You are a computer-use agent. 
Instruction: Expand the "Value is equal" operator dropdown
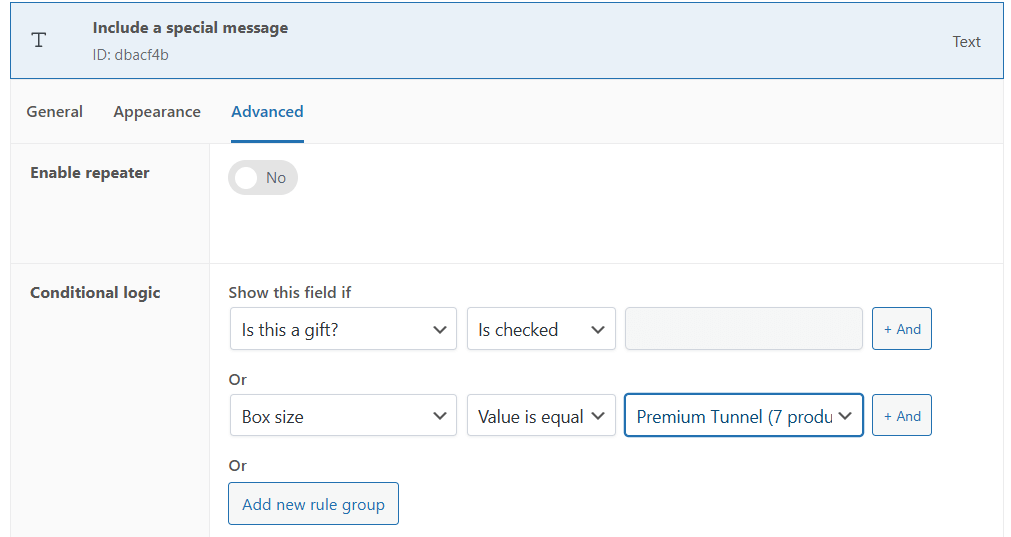[x=541, y=416]
